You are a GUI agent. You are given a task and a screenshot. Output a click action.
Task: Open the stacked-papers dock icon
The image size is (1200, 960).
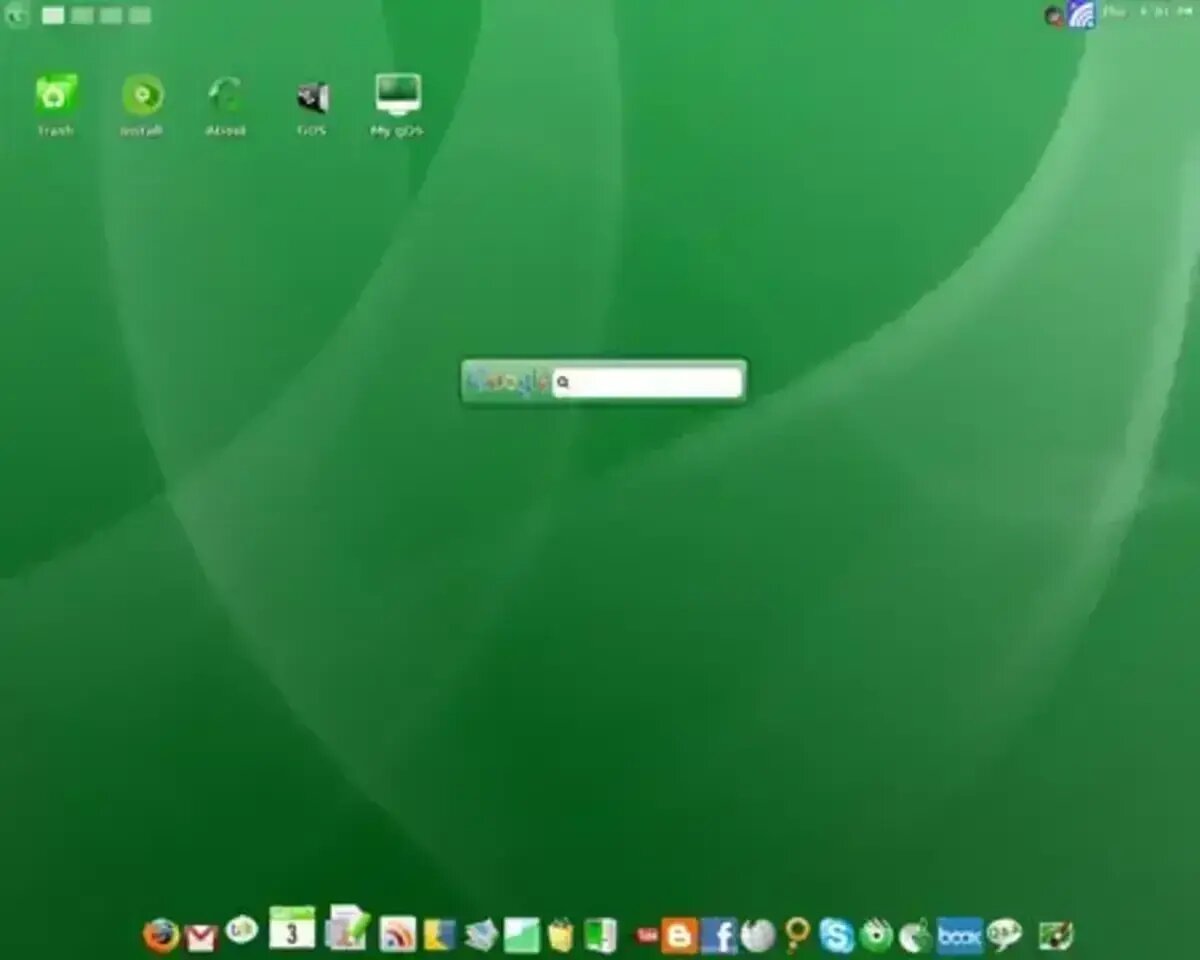(481, 935)
